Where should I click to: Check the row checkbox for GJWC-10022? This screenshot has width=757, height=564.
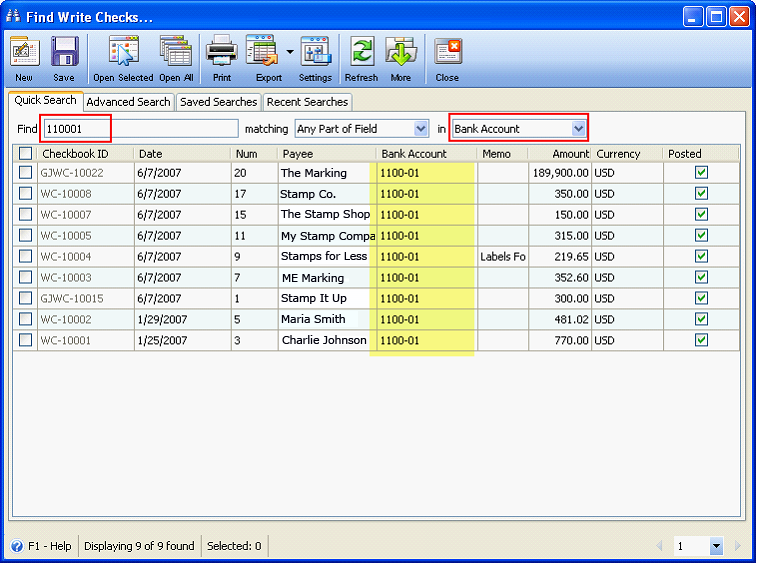tap(25, 172)
